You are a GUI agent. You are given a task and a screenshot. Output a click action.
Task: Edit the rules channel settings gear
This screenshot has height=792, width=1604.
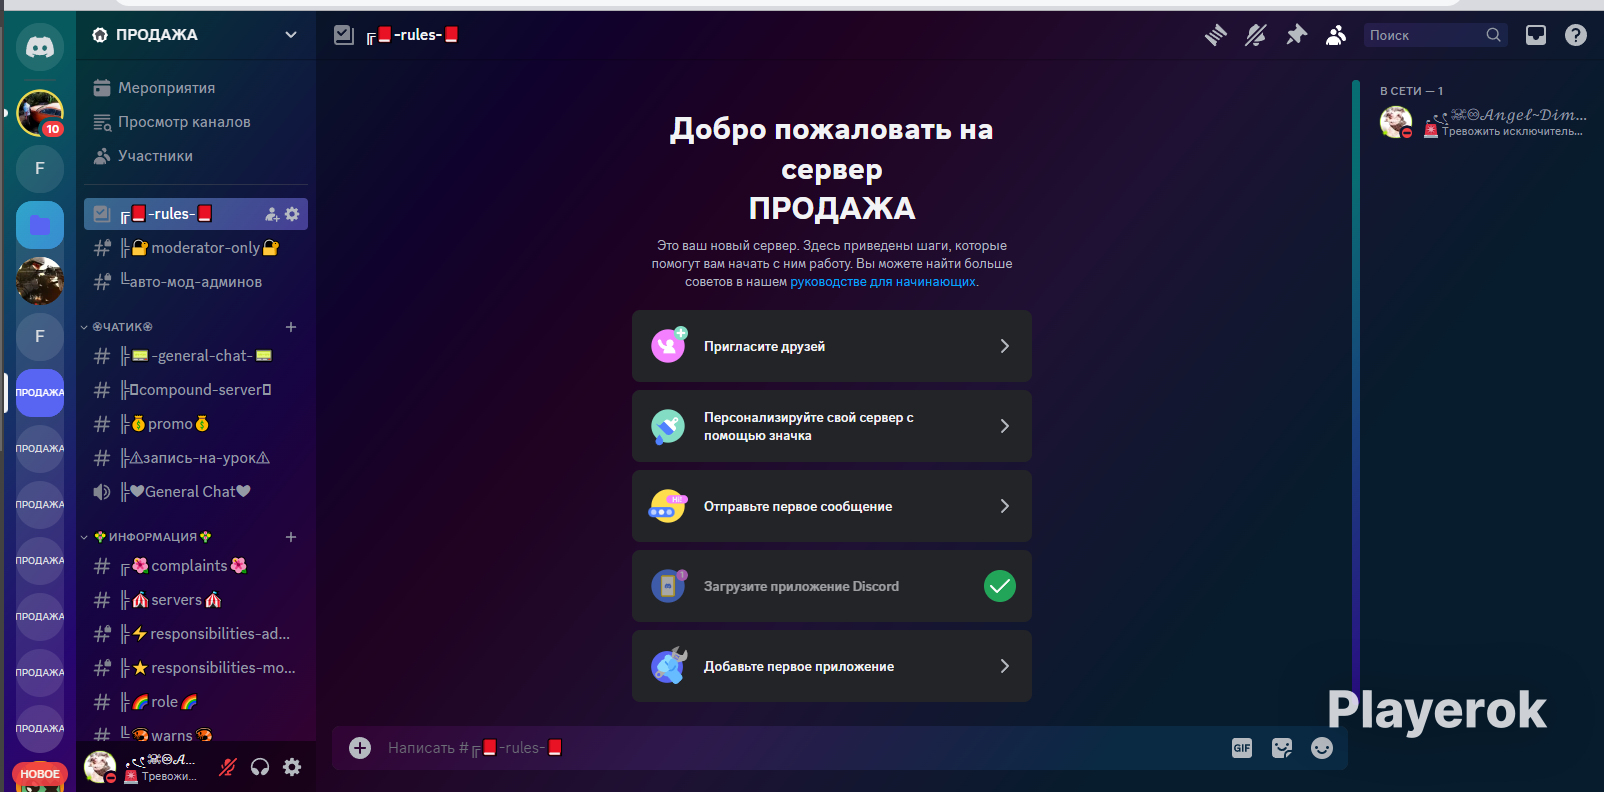tap(292, 214)
